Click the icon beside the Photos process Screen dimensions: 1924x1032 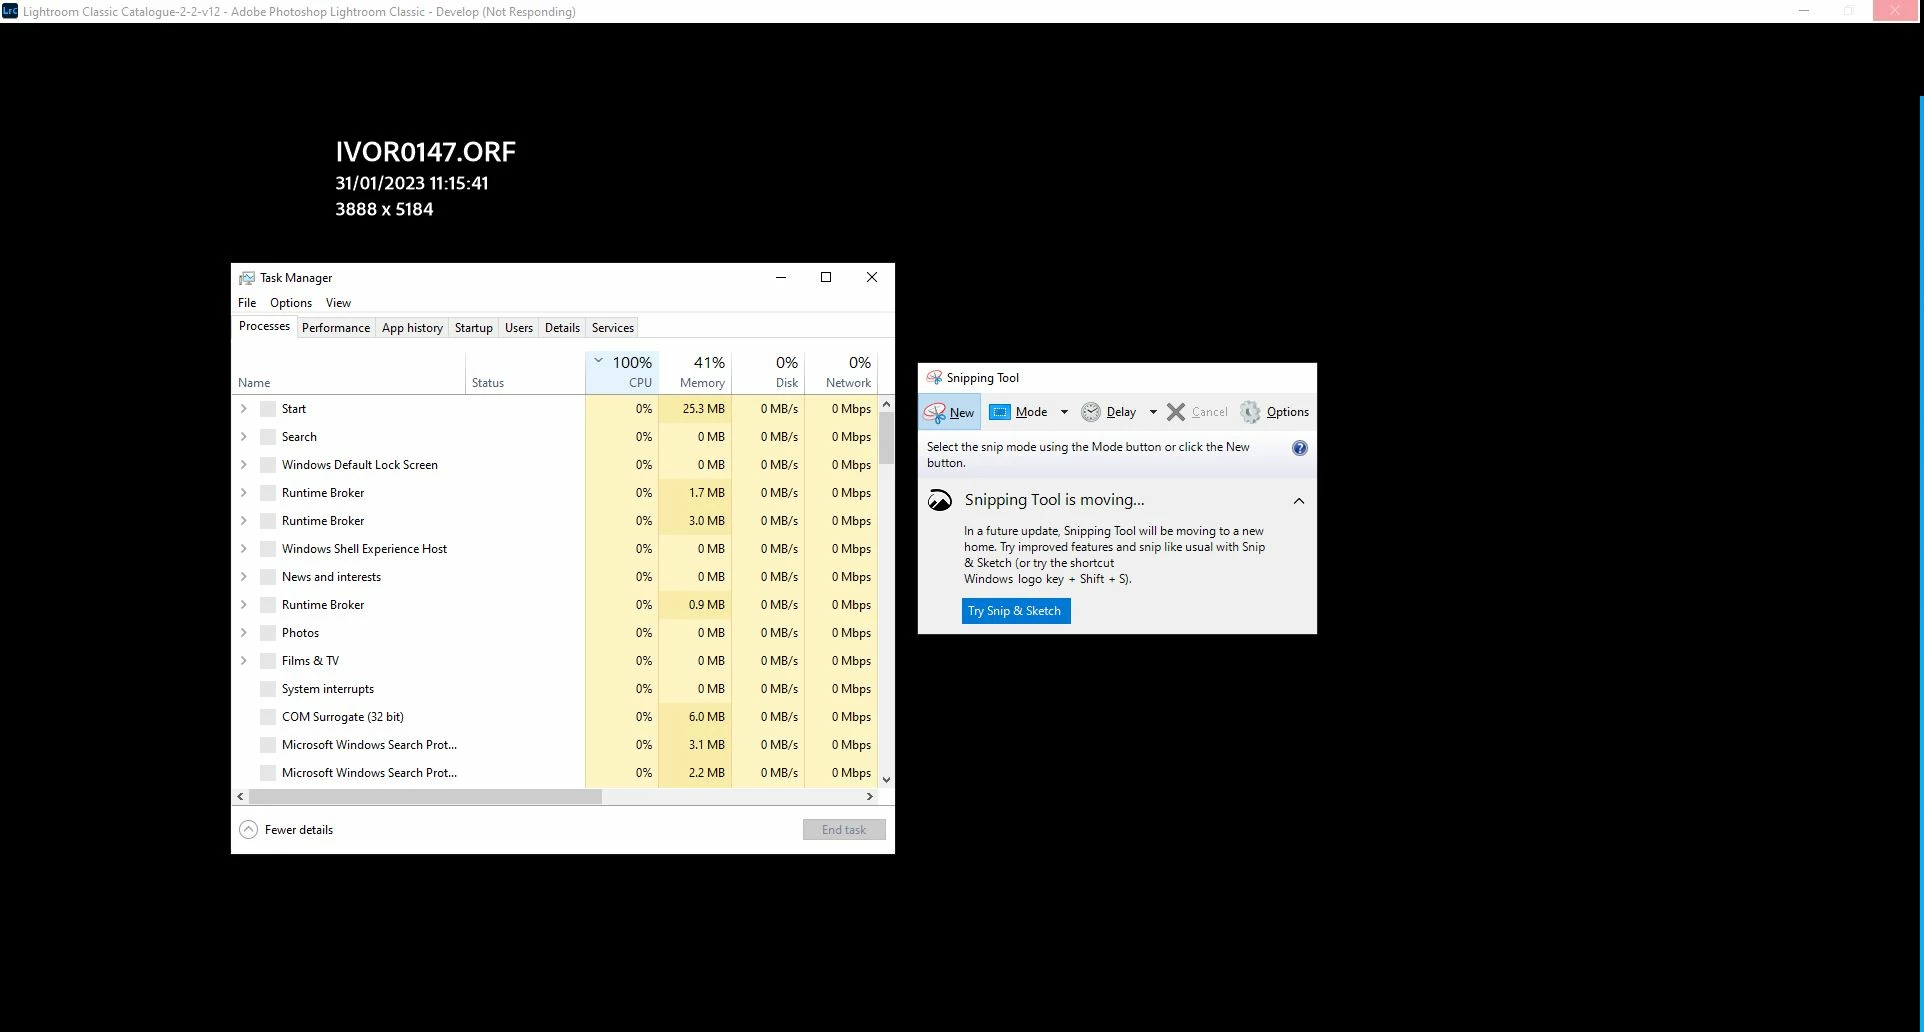tap(268, 633)
